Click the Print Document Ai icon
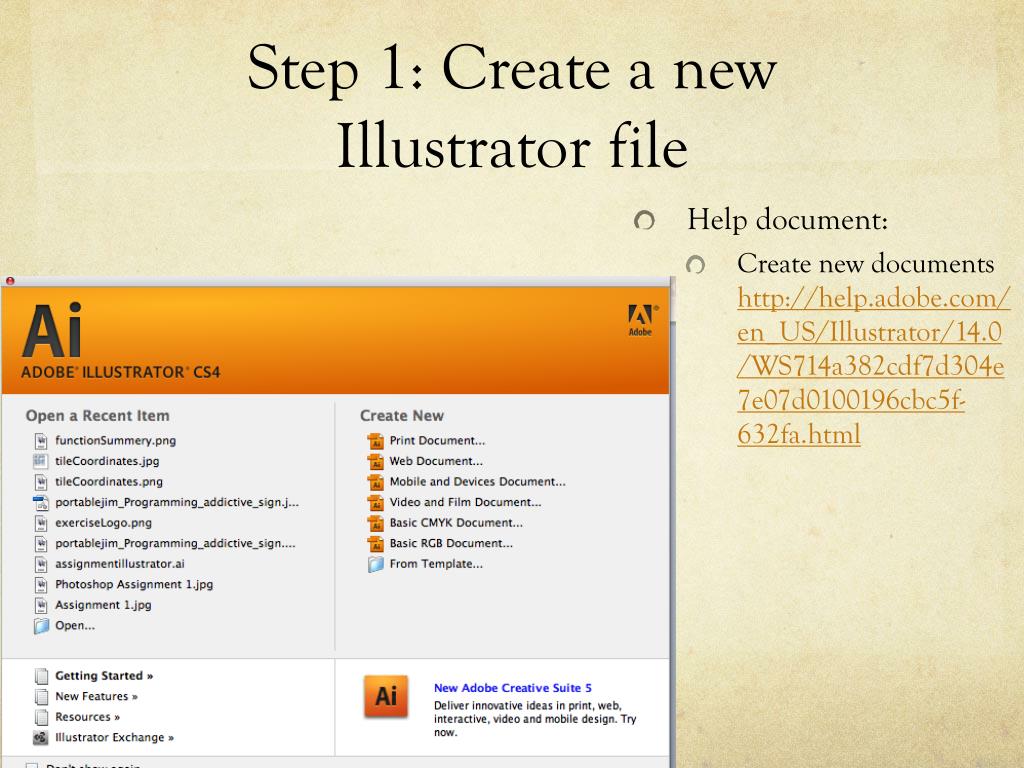The height and width of the screenshot is (768, 1024). (376, 441)
